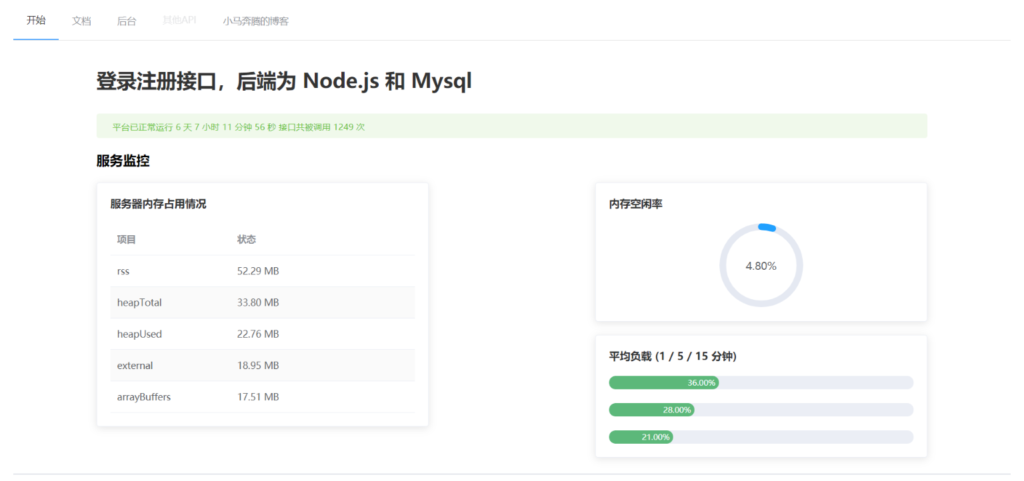Viewport: 1024px width, 481px height.
Task: Select the heapTotal table row
Action: click(262, 302)
